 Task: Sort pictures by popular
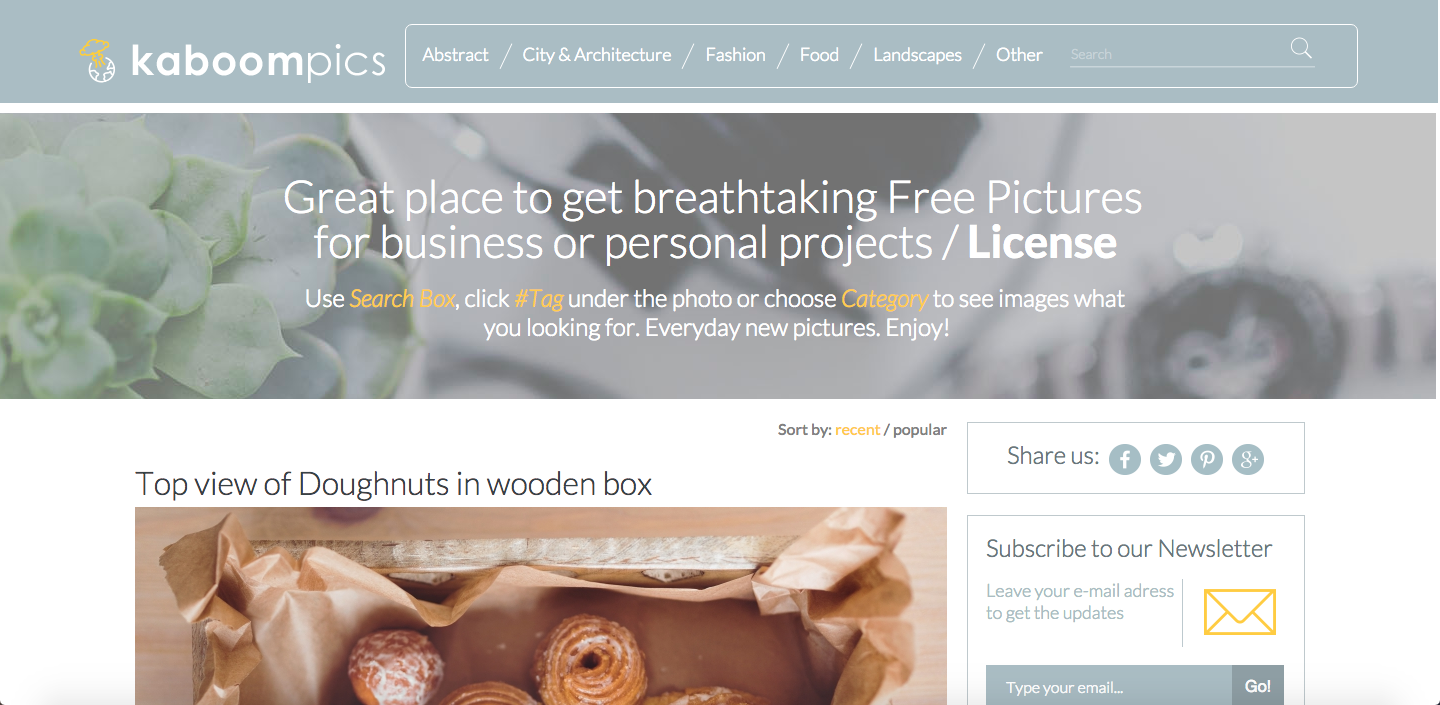coord(920,430)
